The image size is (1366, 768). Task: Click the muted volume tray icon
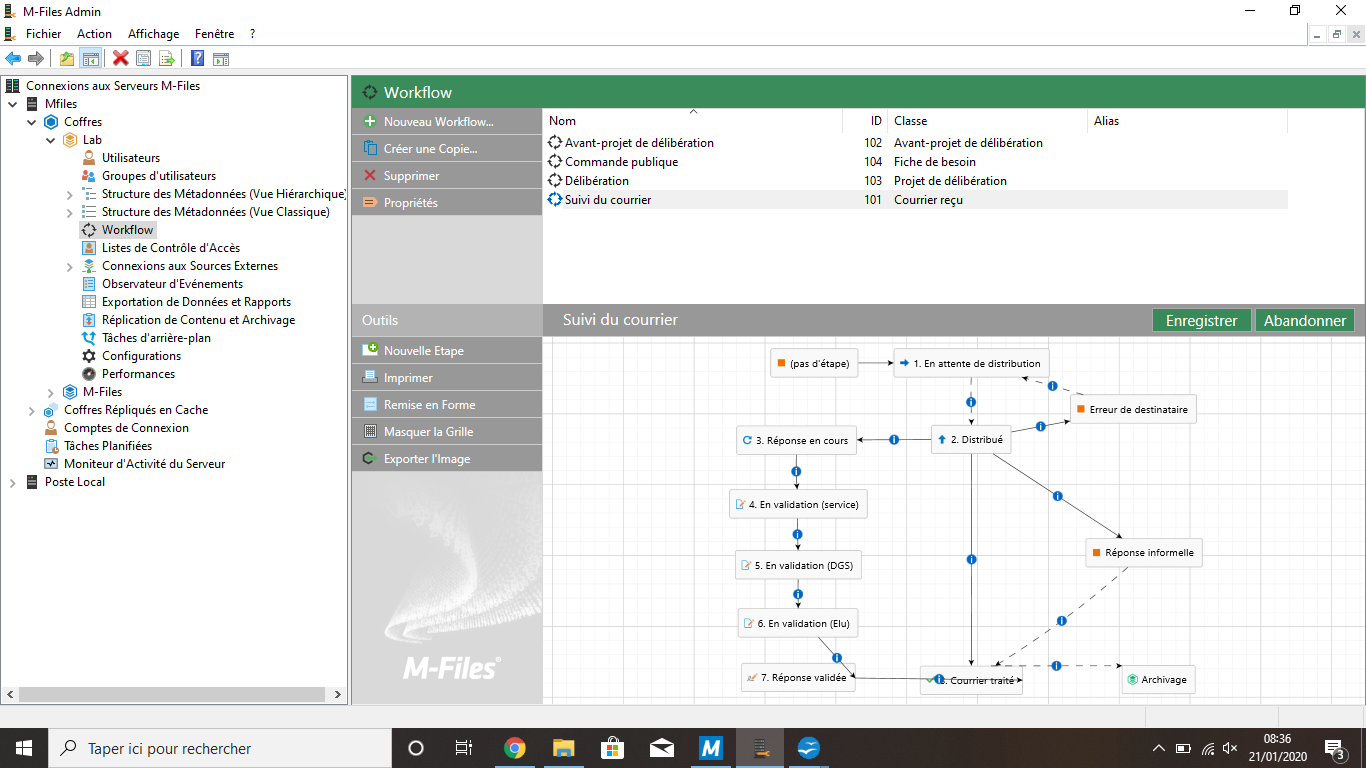[x=1230, y=748]
